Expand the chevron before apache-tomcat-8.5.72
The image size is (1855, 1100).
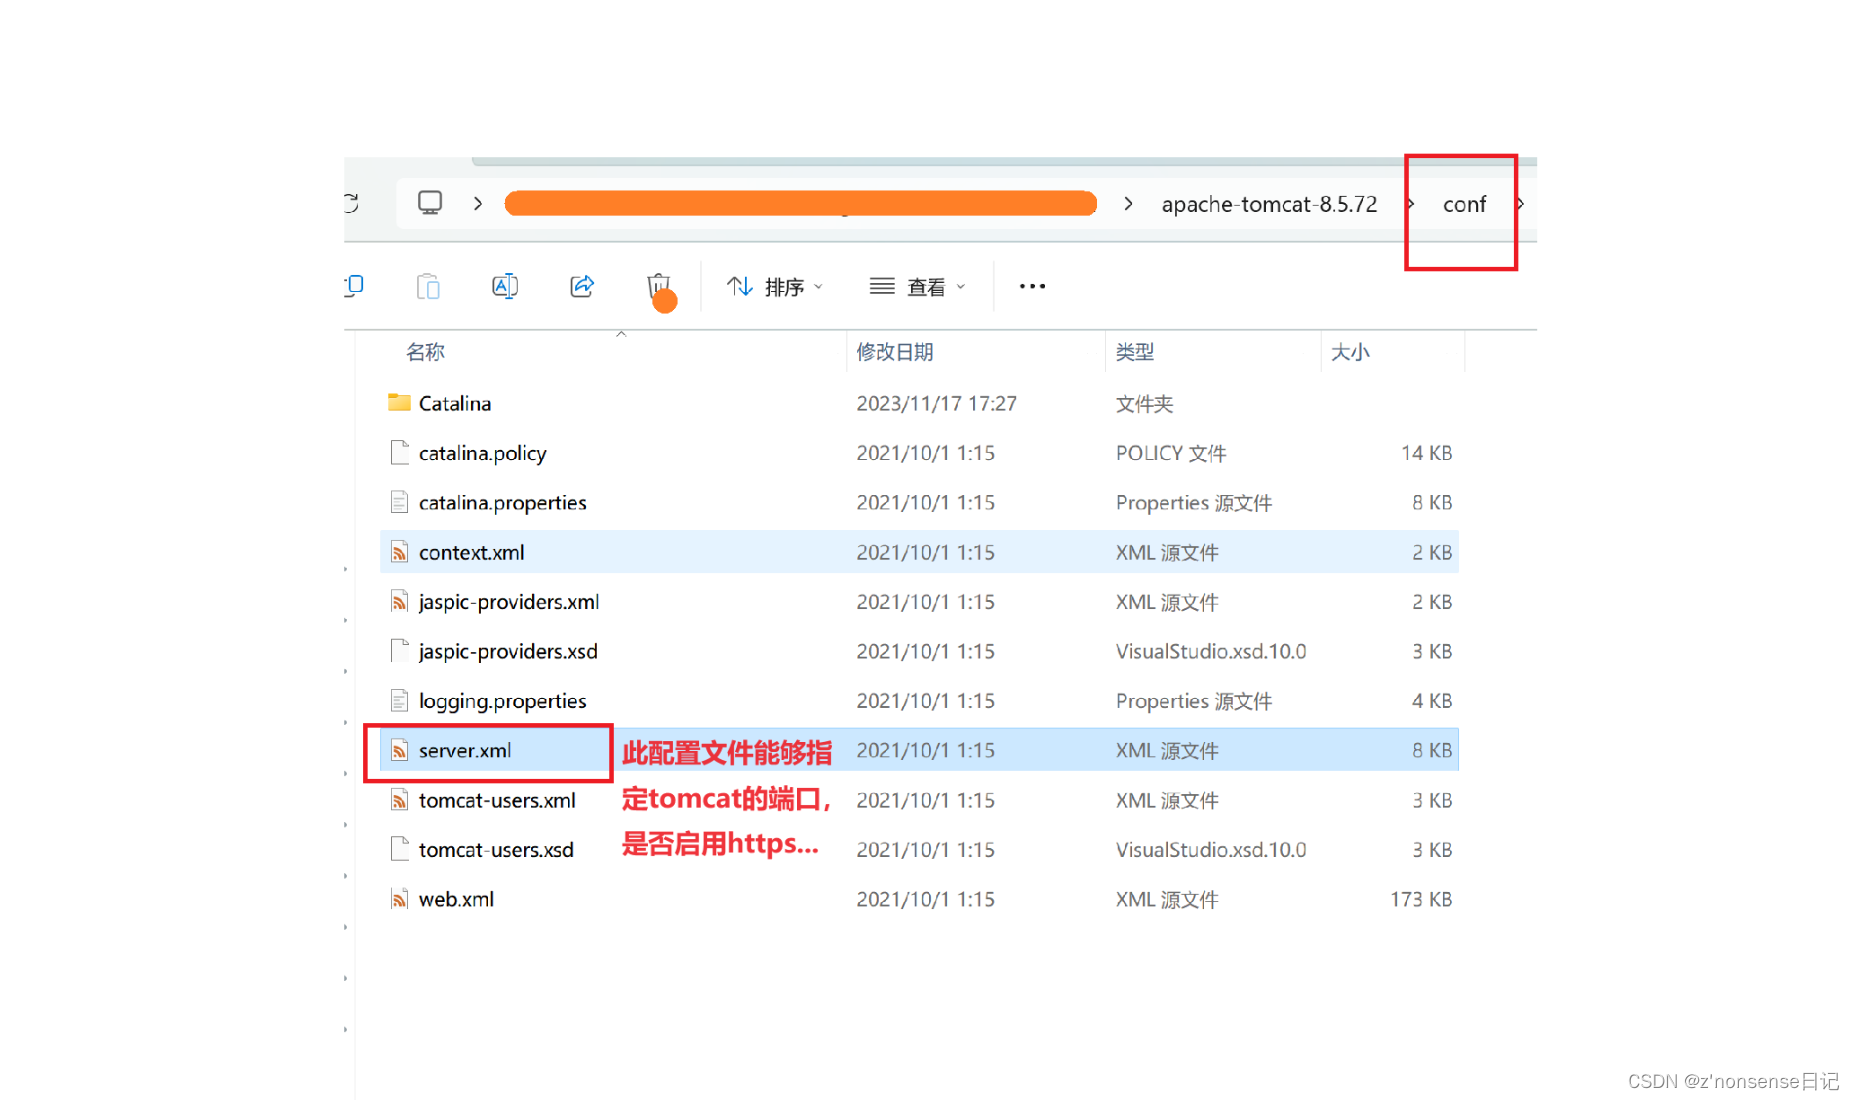point(1128,203)
